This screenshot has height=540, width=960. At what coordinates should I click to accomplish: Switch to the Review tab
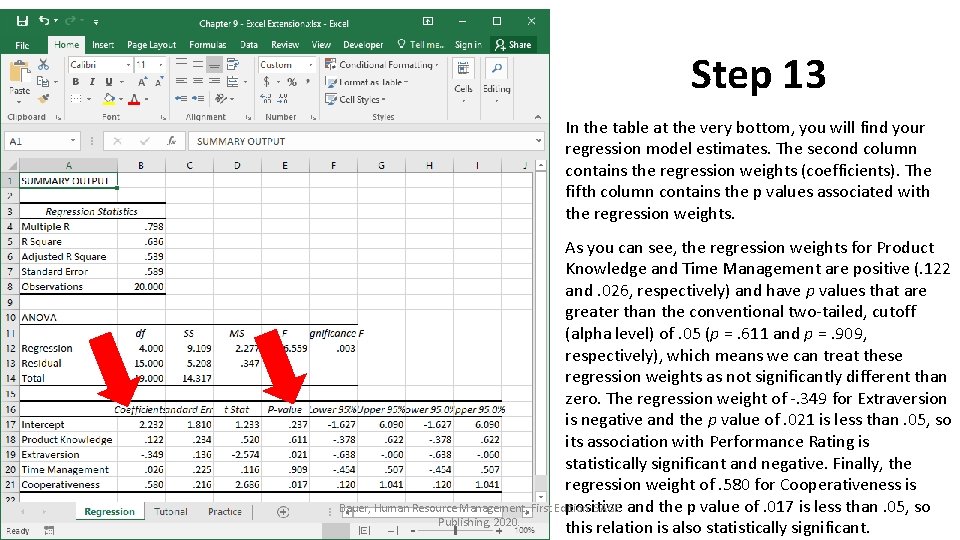coord(285,45)
